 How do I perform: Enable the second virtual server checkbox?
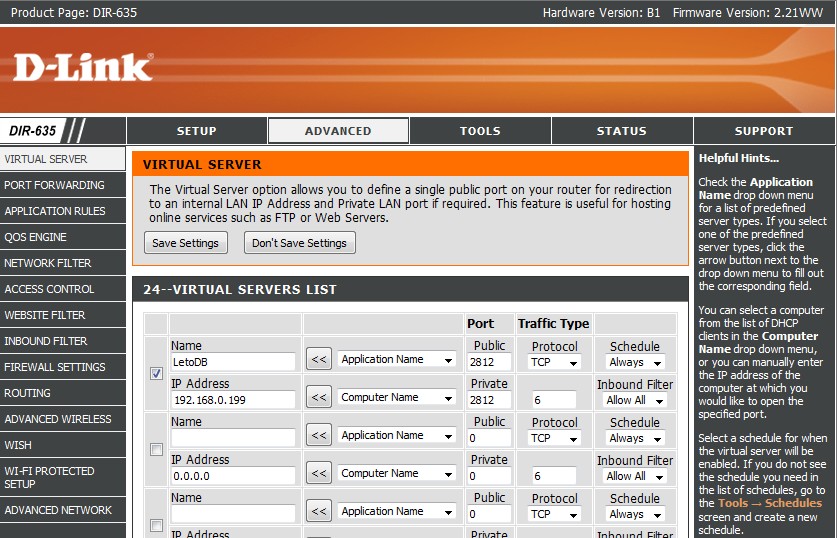(x=156, y=449)
